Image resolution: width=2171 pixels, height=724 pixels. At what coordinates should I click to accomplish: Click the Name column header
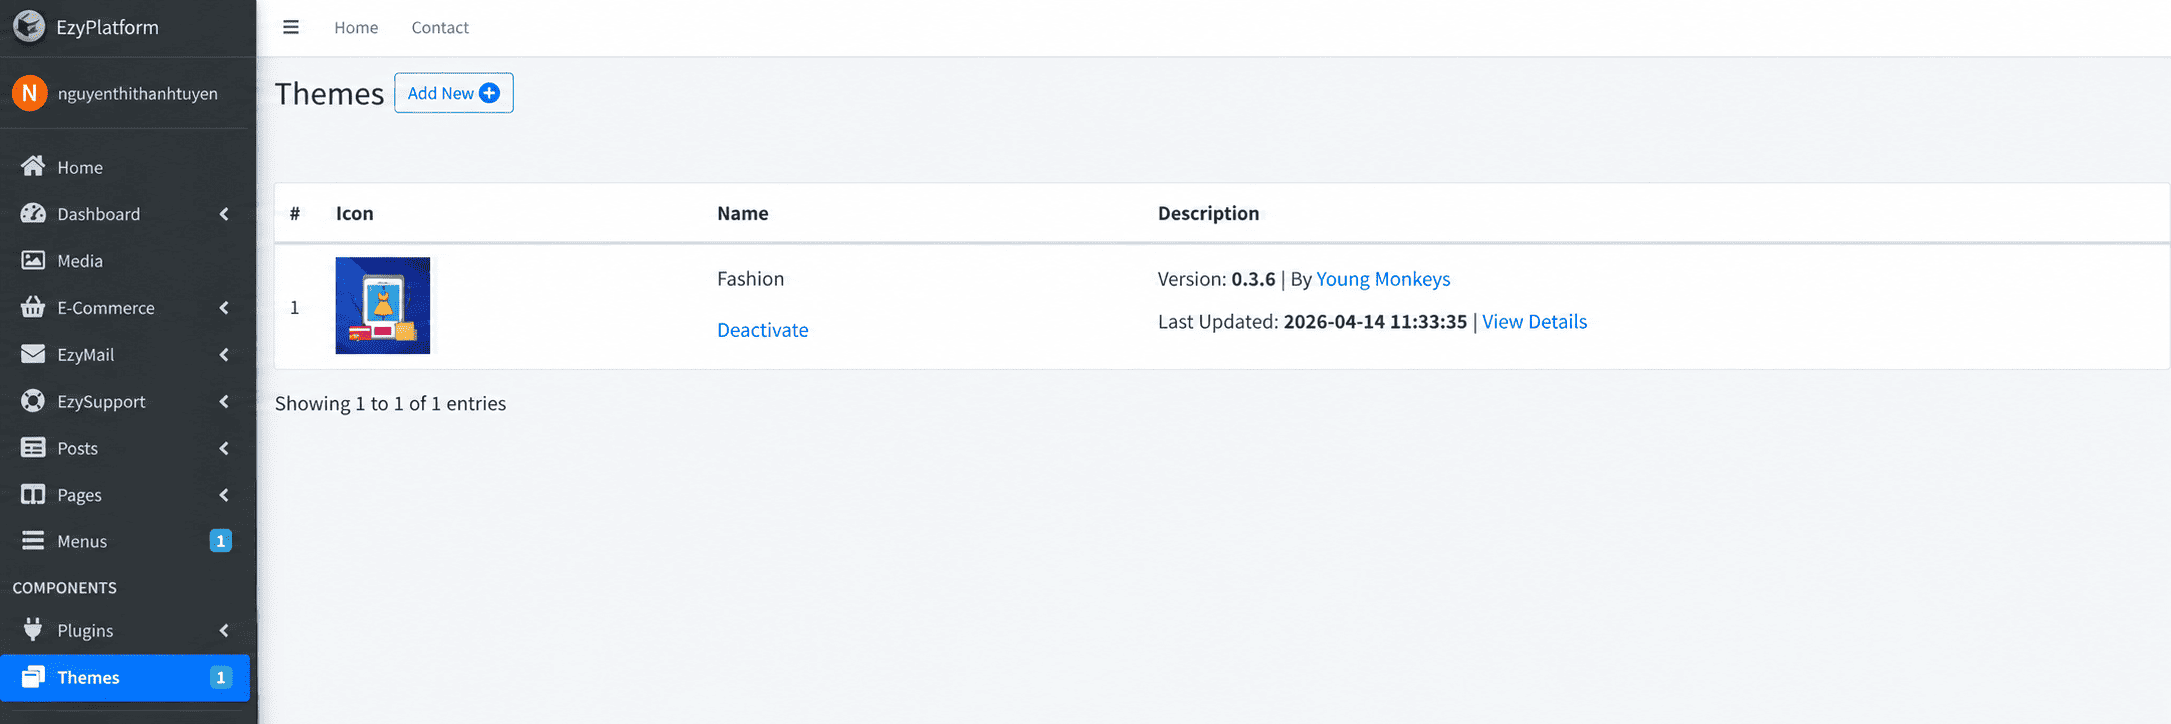point(743,213)
